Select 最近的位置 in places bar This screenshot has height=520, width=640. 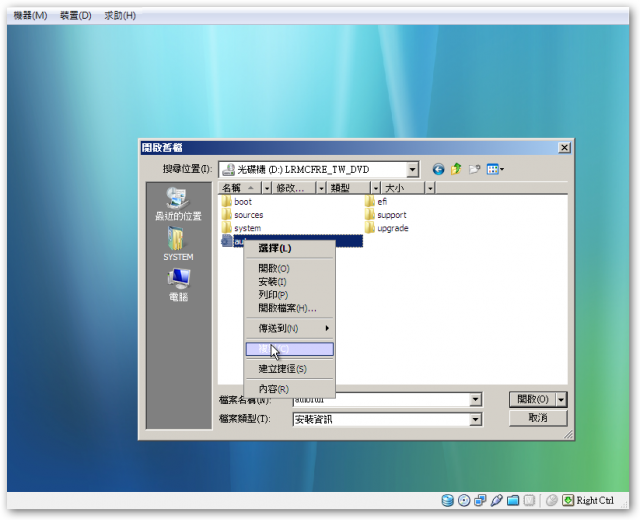[178, 204]
